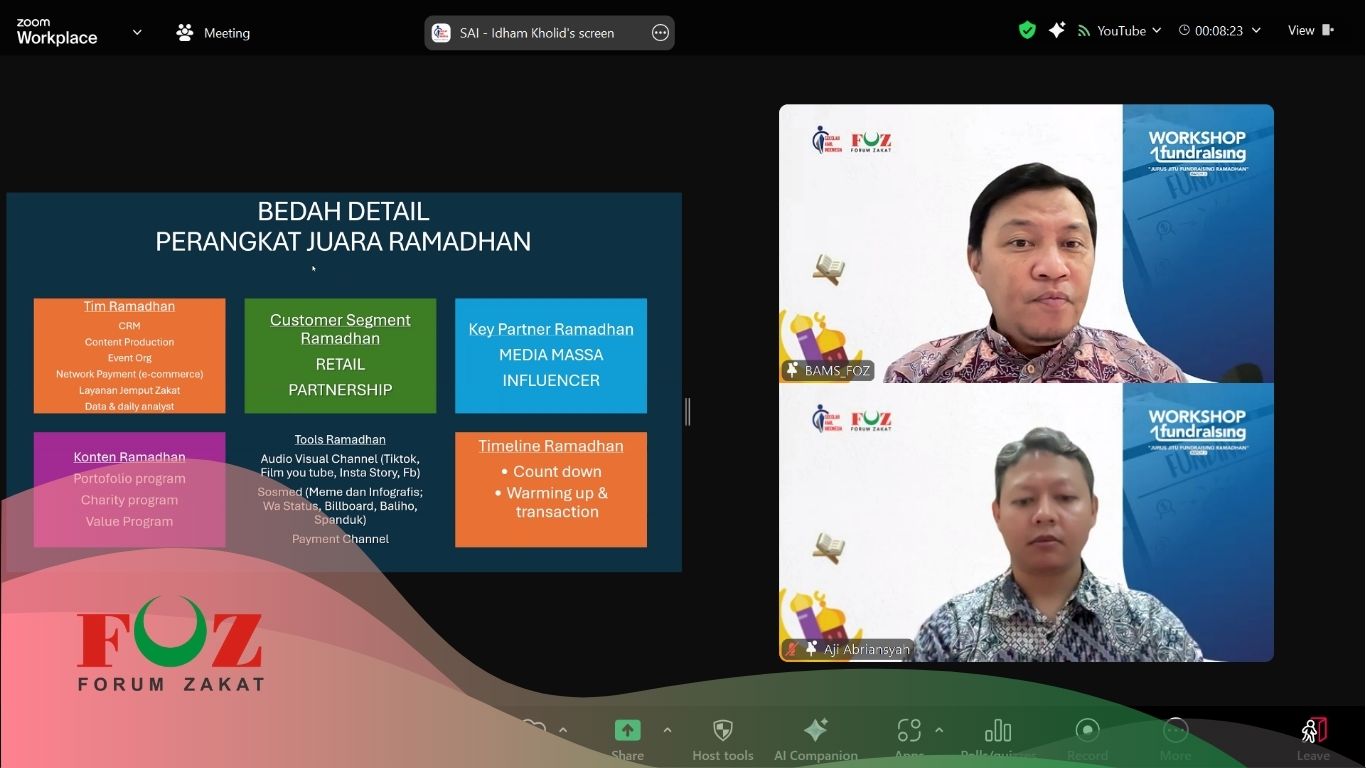
Task: Click the handle between shared screen and videos
Action: click(687, 411)
